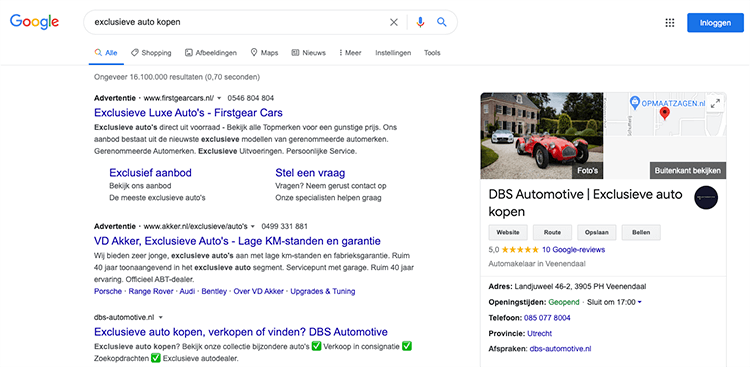Screen dimensions: 750x367
Task: Click the 0546 804 804 phone number
Action: point(251,98)
